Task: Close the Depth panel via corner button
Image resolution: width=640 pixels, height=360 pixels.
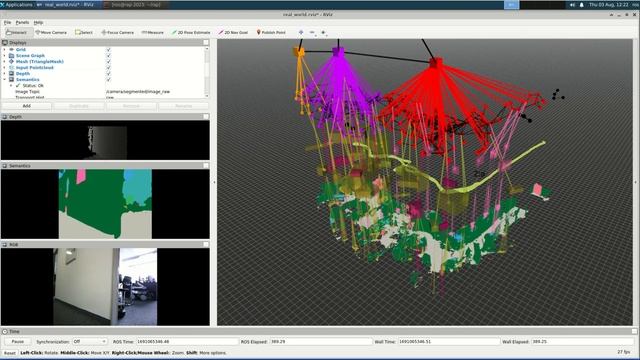Action: tap(206, 117)
